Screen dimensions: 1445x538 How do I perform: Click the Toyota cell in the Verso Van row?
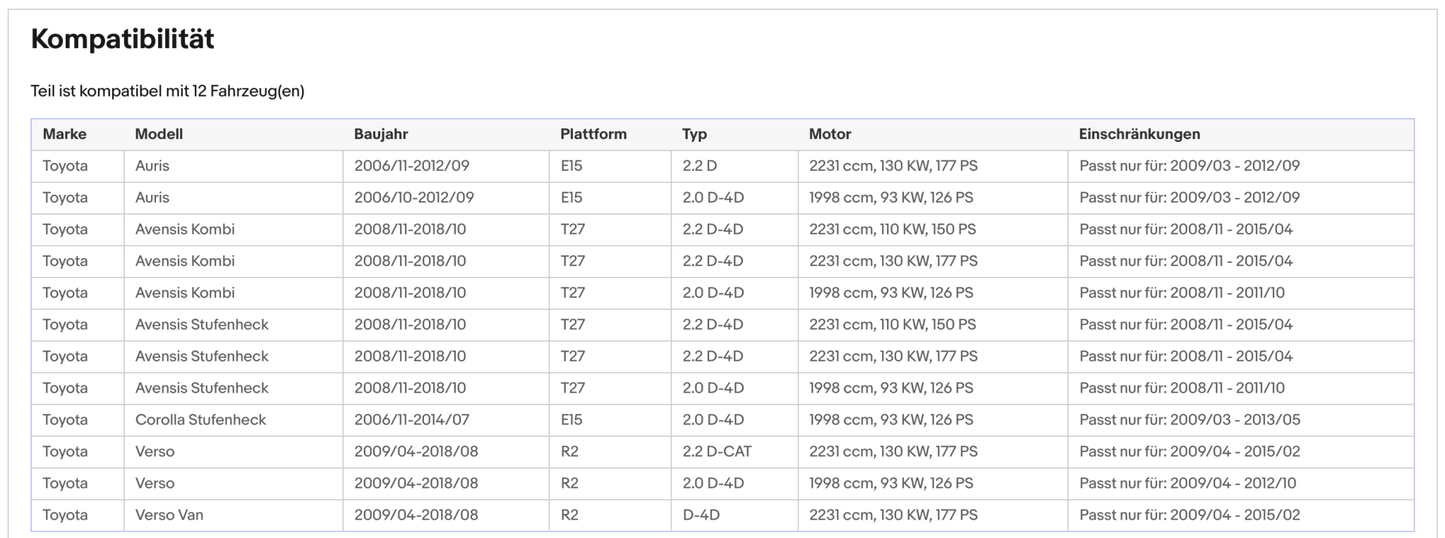65,515
